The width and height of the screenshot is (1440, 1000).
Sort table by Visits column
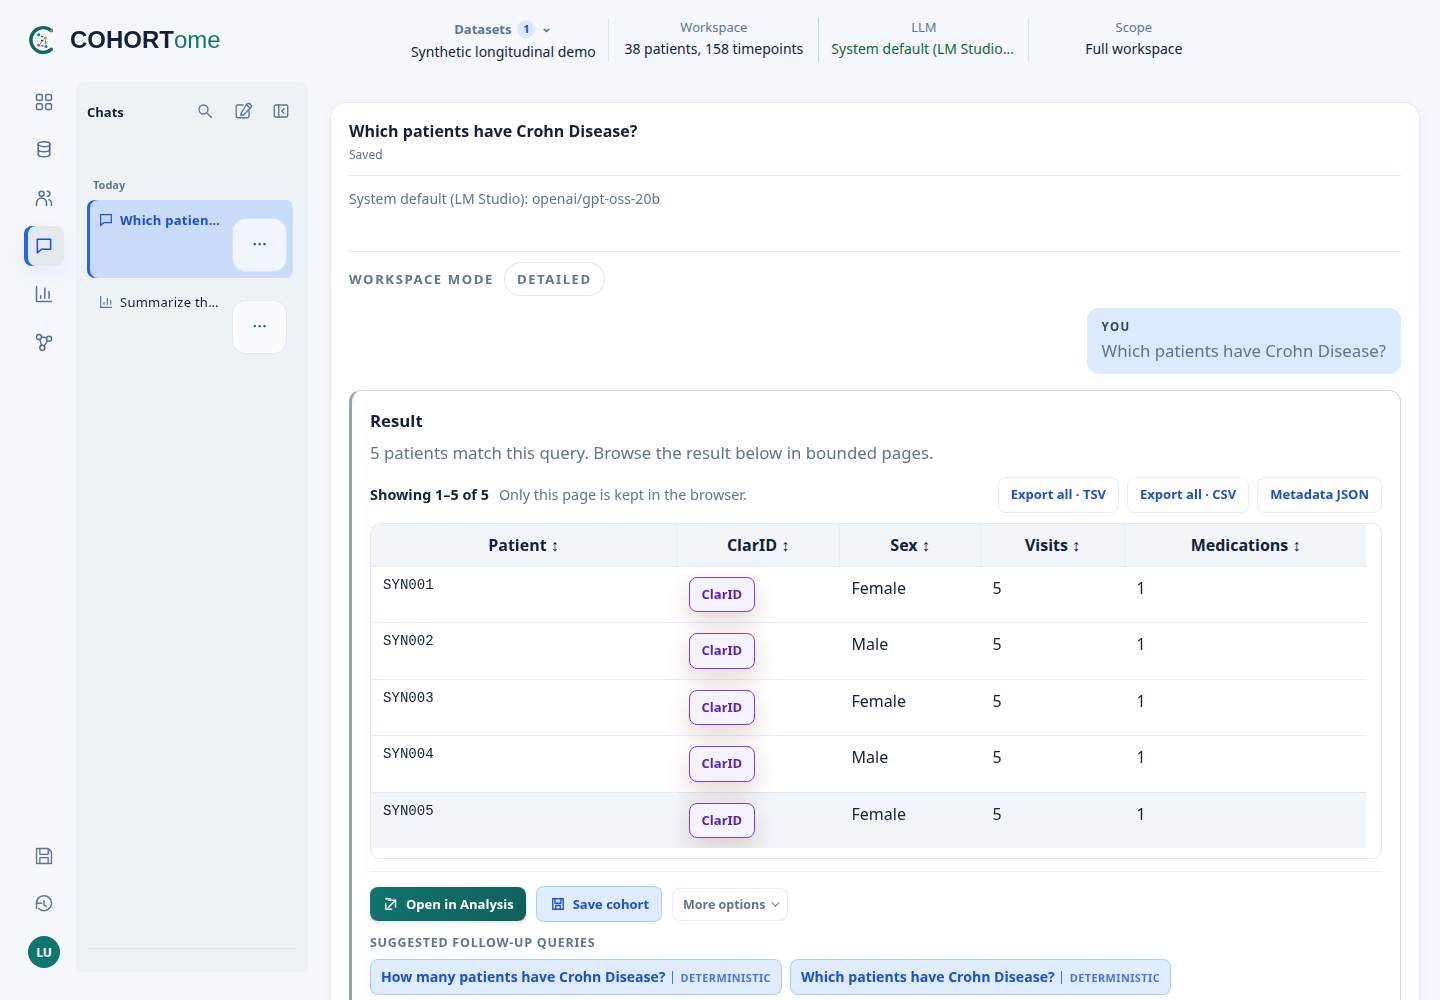[1052, 546]
